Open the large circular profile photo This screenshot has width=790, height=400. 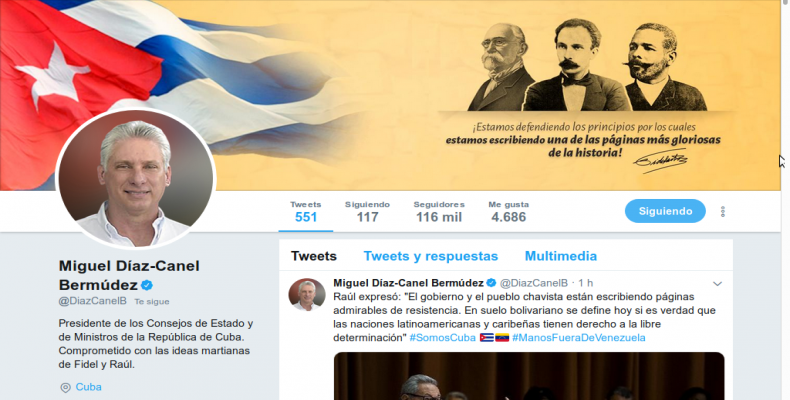tap(136, 178)
